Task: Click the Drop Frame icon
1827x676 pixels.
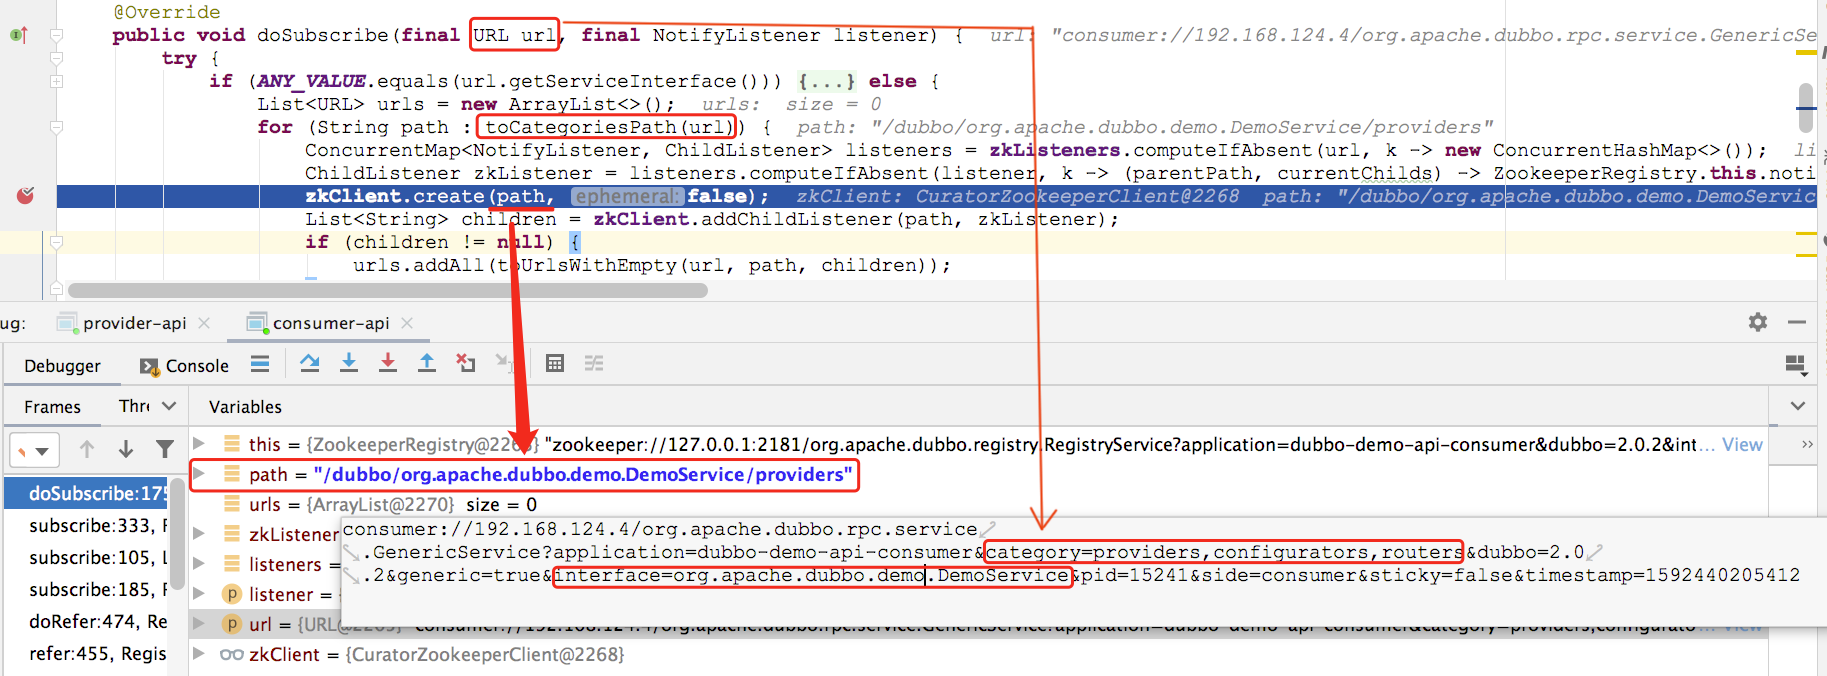Action: tap(466, 364)
